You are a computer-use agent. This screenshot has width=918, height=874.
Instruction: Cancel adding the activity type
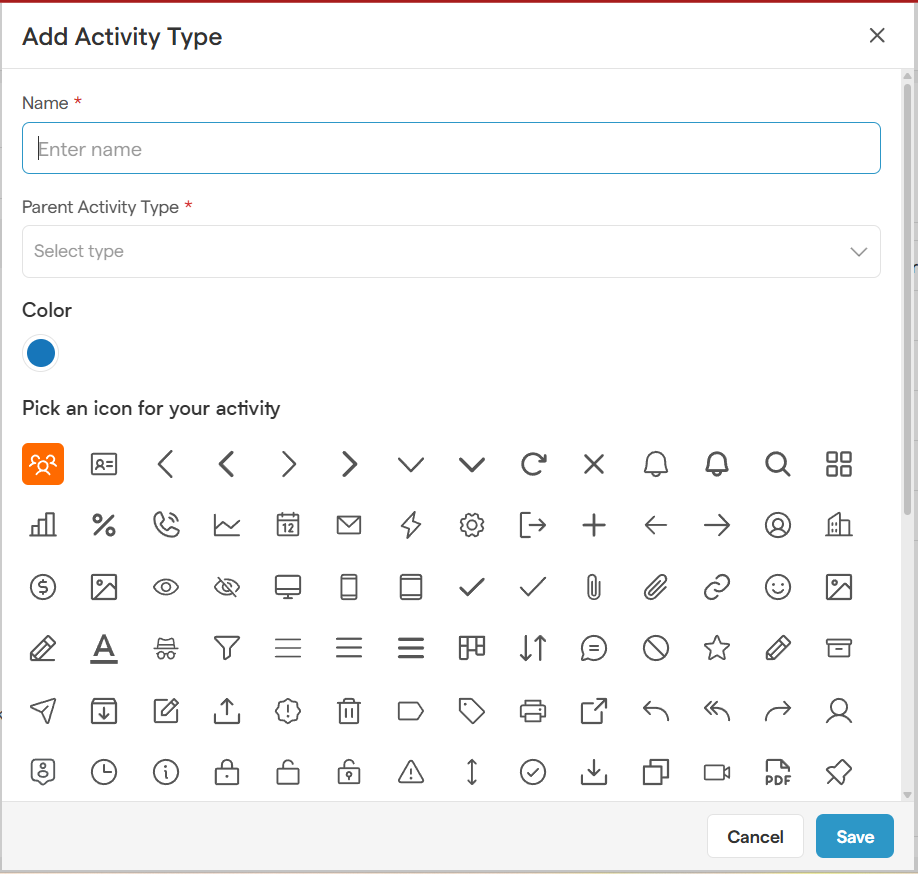pyautogui.click(x=755, y=837)
